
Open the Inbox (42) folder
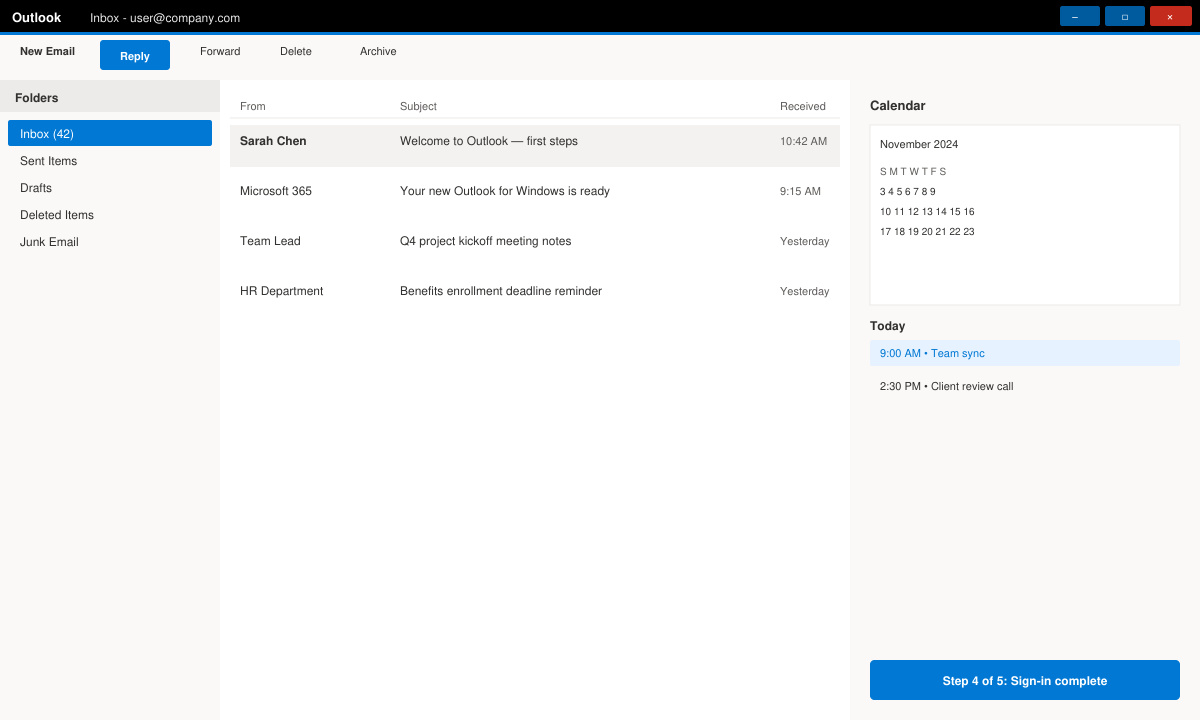tap(110, 133)
